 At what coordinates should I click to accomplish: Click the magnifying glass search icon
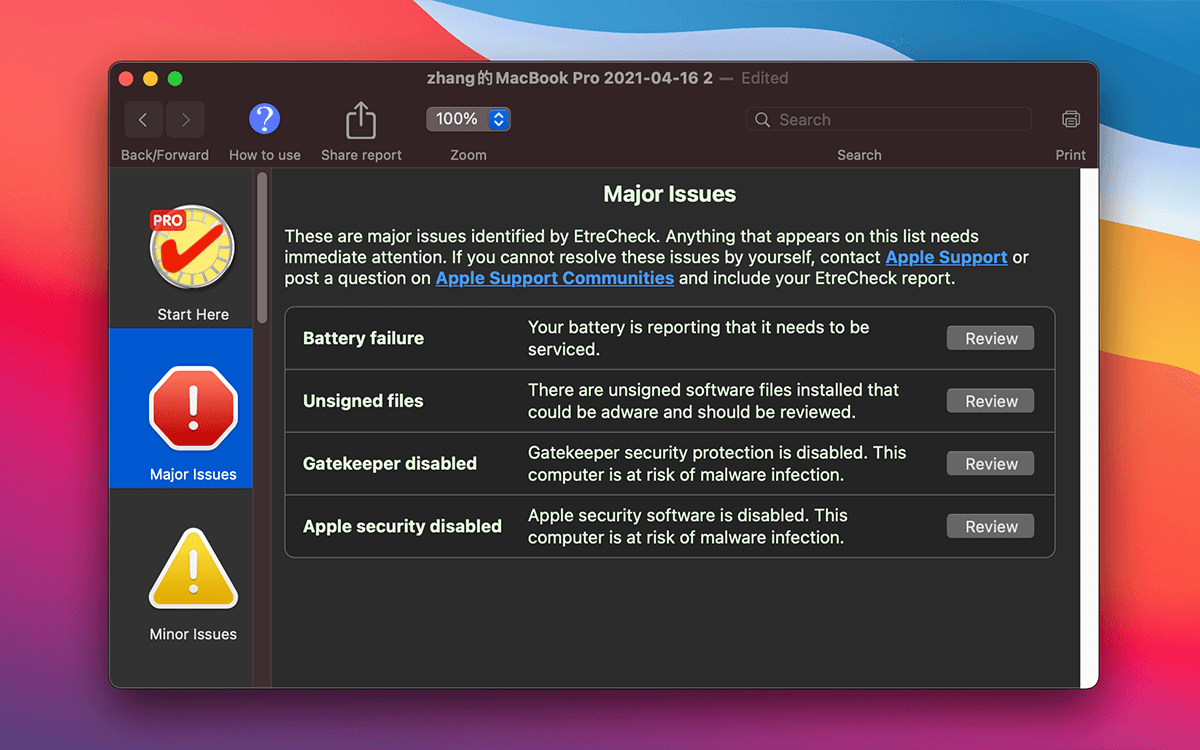pos(762,120)
